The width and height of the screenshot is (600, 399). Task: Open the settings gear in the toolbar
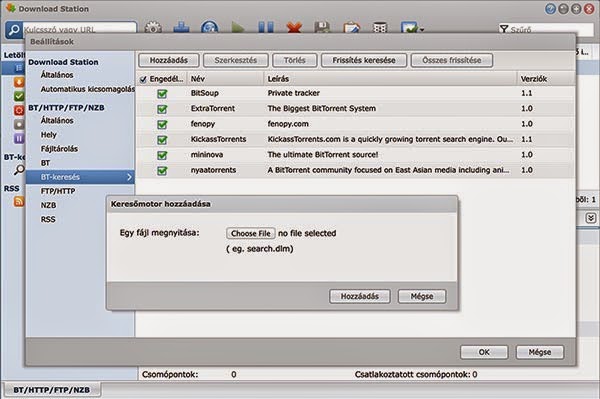click(153, 28)
